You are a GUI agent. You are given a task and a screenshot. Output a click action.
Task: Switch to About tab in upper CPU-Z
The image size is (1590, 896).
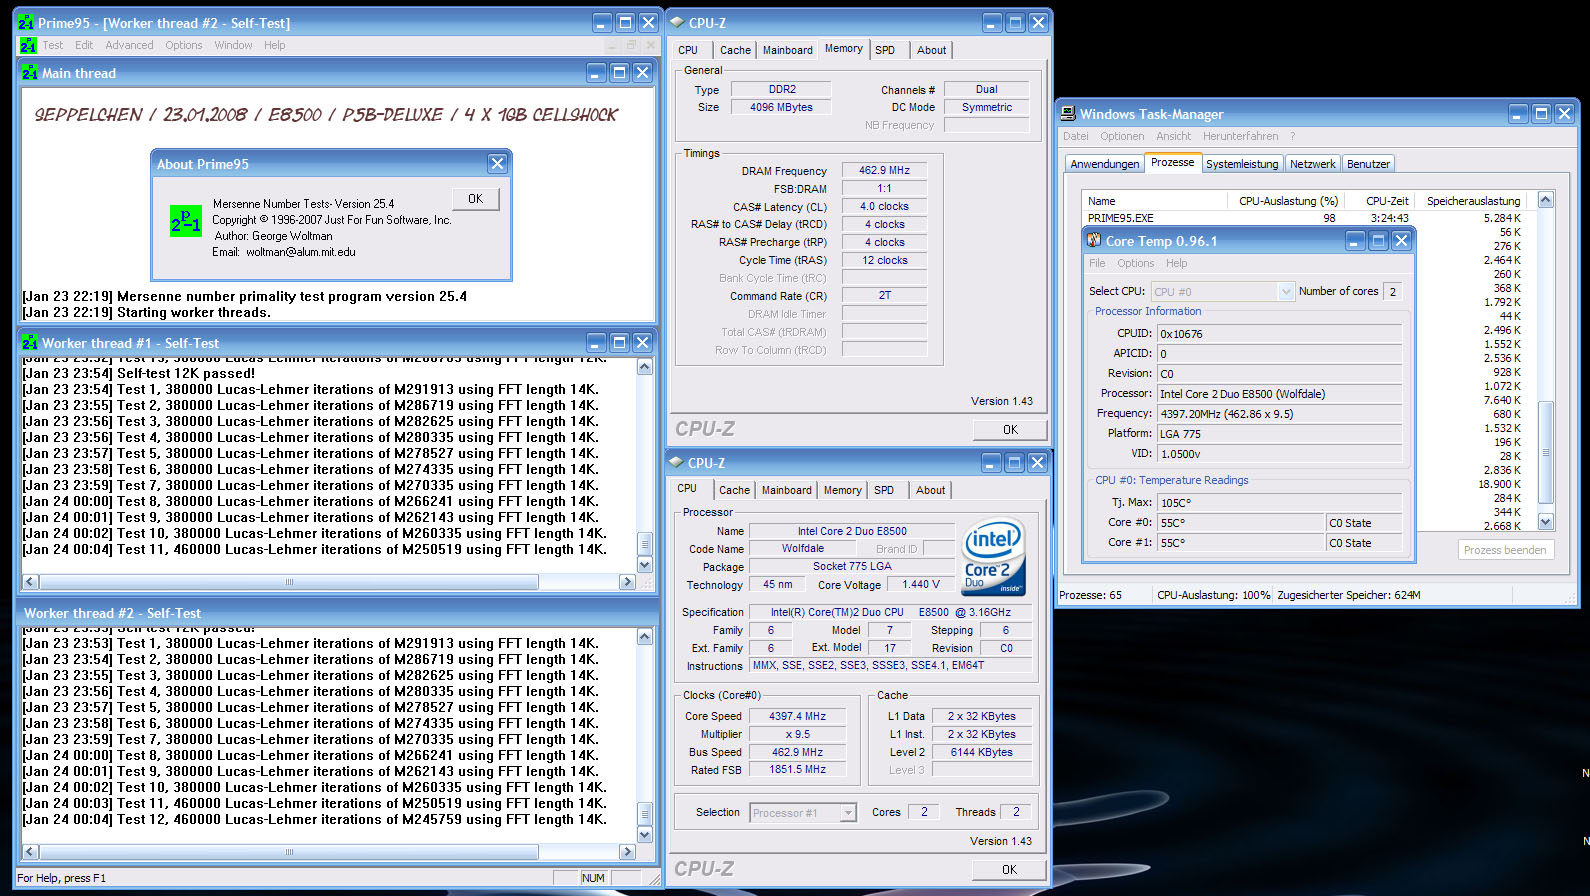(x=932, y=50)
